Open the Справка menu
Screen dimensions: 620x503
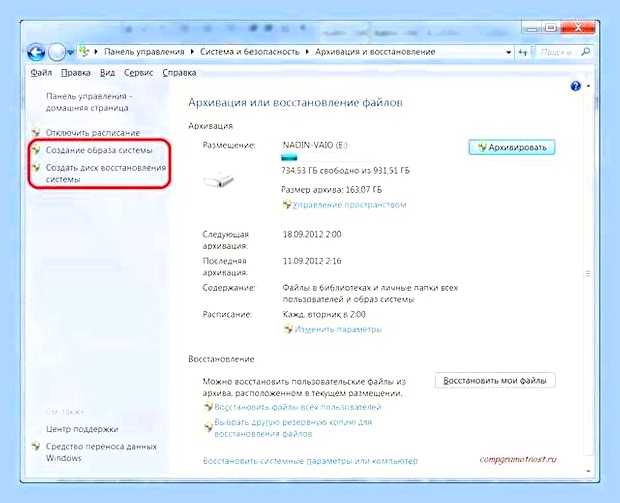point(179,73)
